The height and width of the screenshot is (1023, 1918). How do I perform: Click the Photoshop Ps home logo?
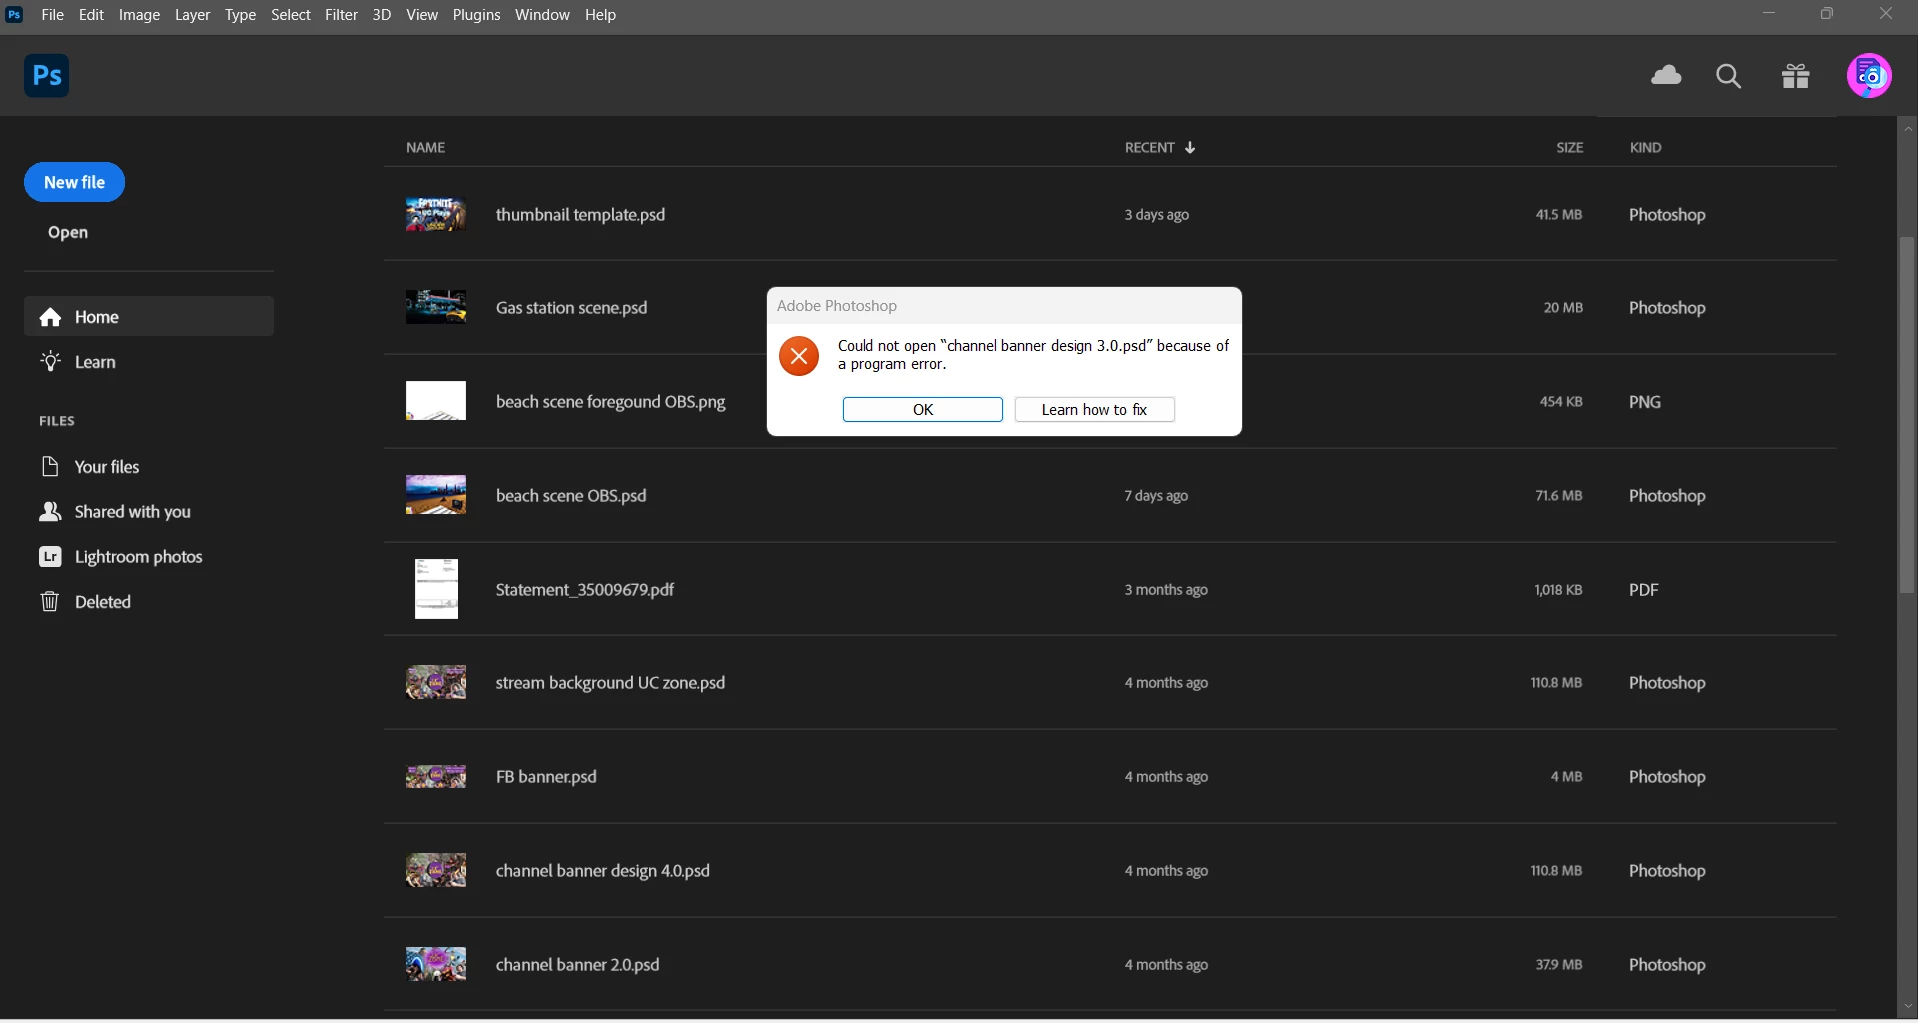pos(47,76)
